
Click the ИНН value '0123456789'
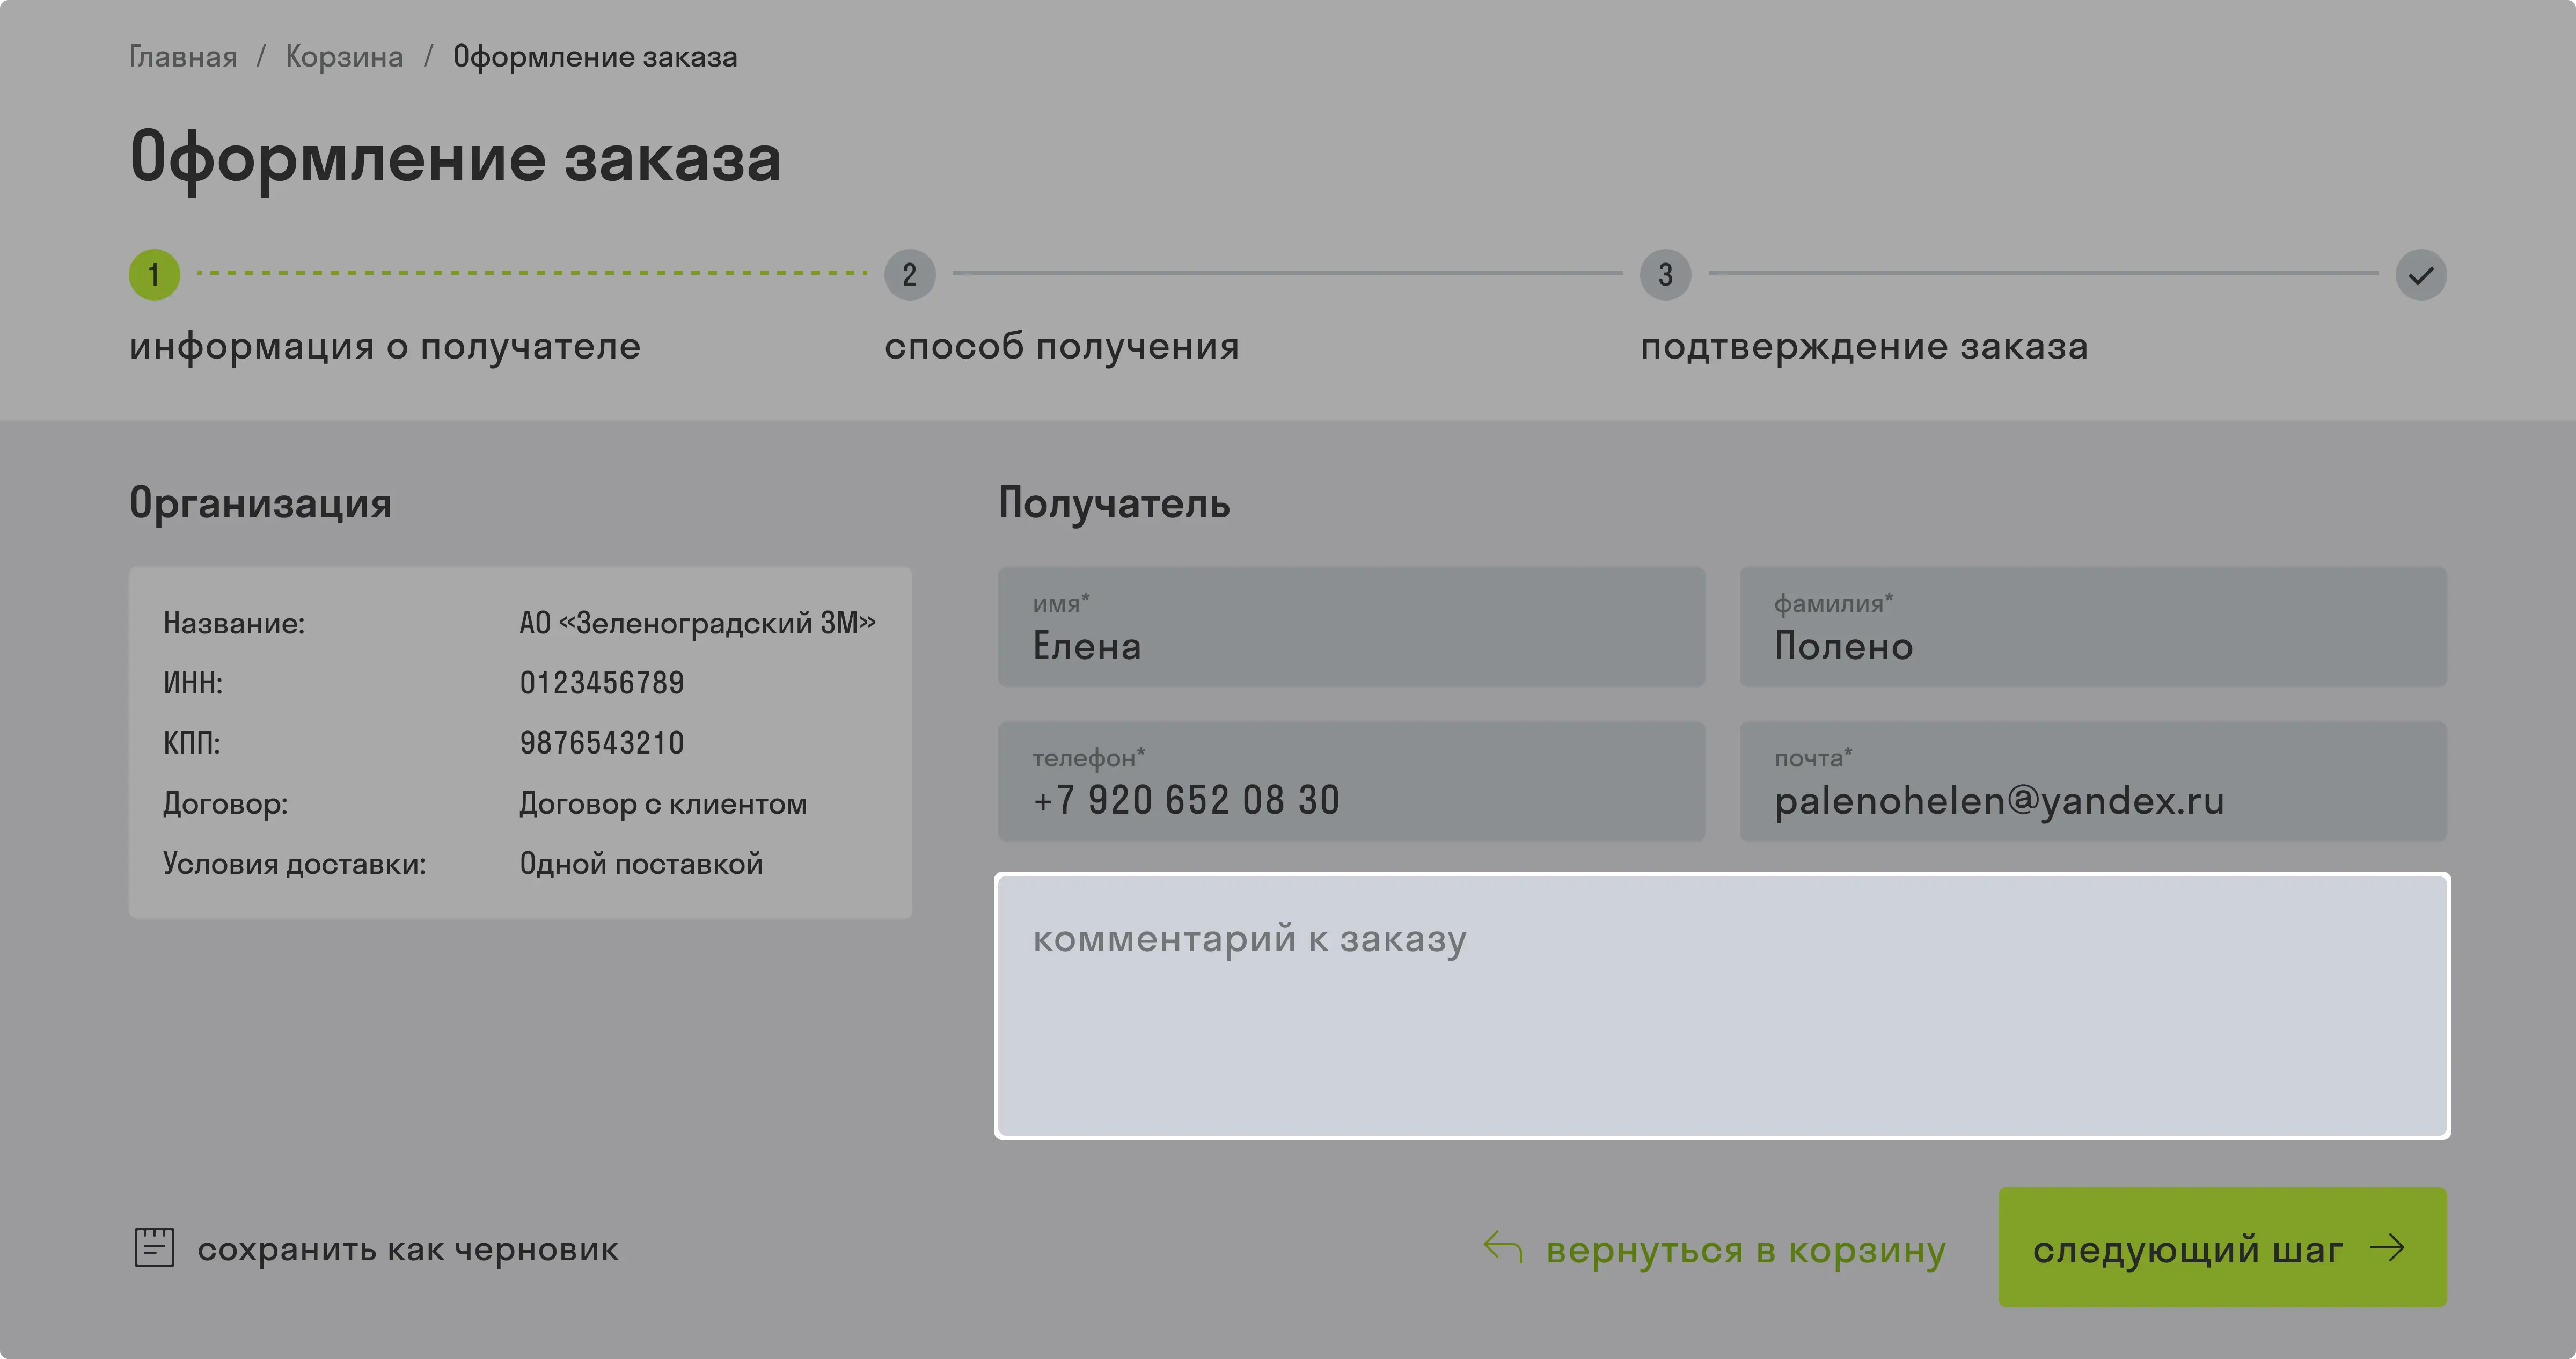pyautogui.click(x=602, y=683)
